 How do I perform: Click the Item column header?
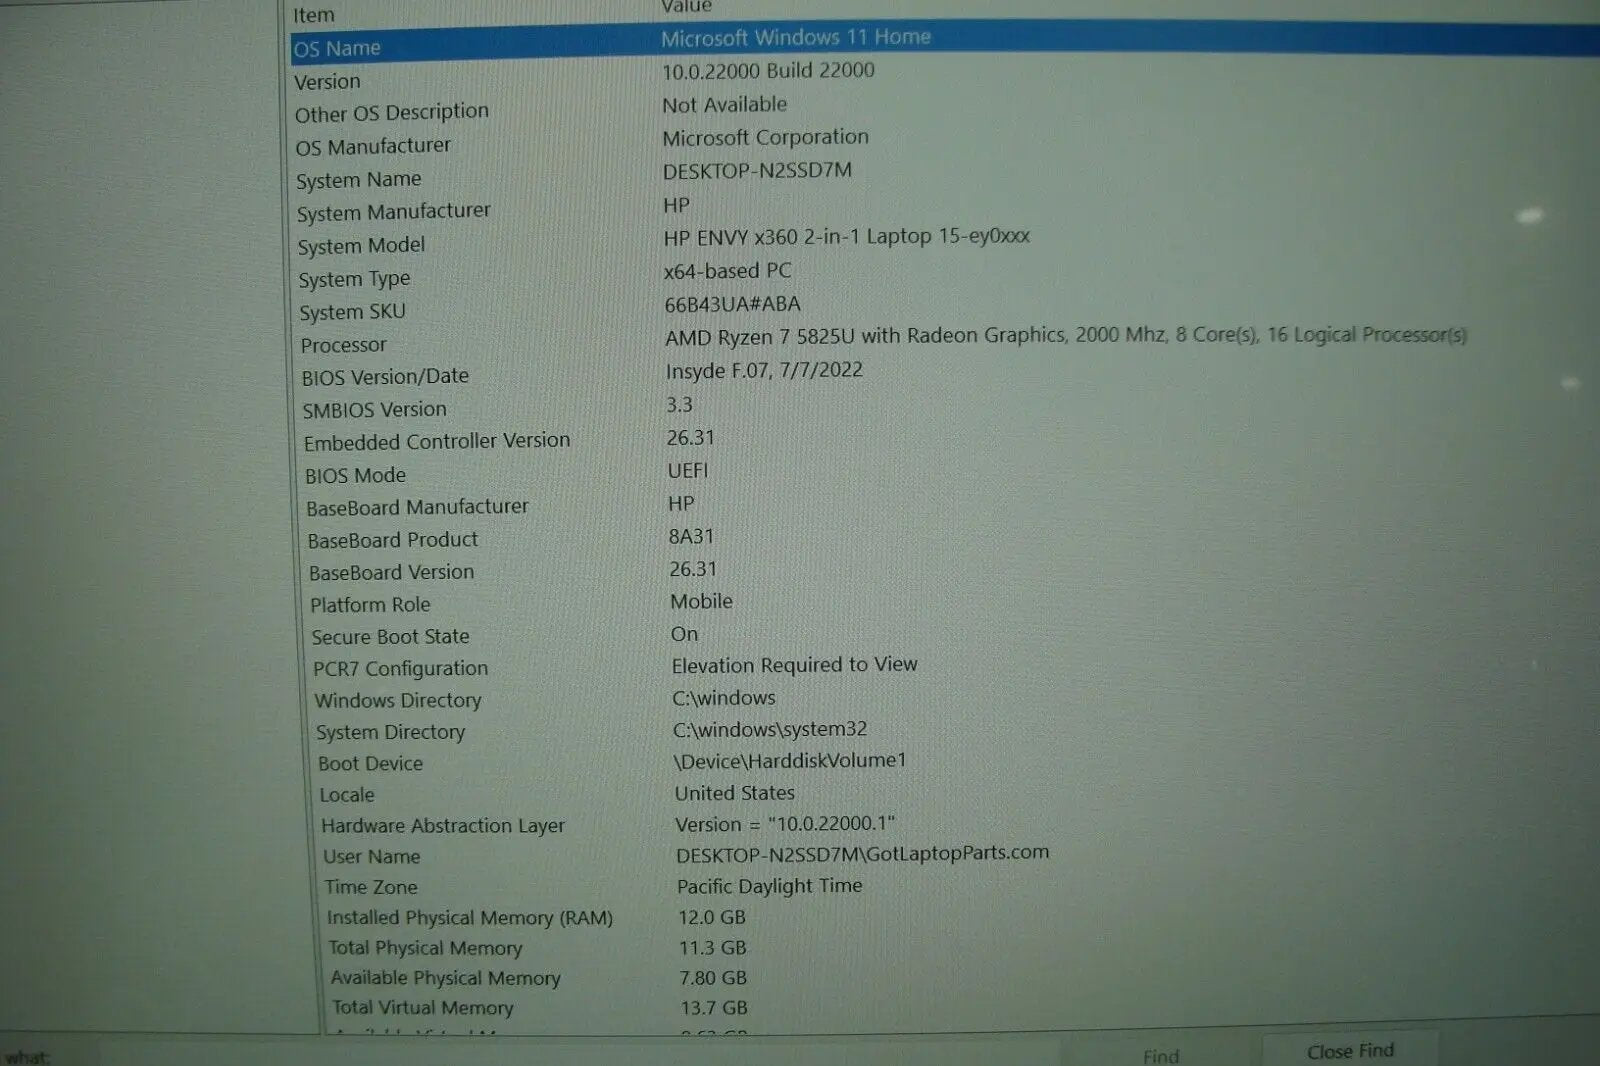point(313,12)
